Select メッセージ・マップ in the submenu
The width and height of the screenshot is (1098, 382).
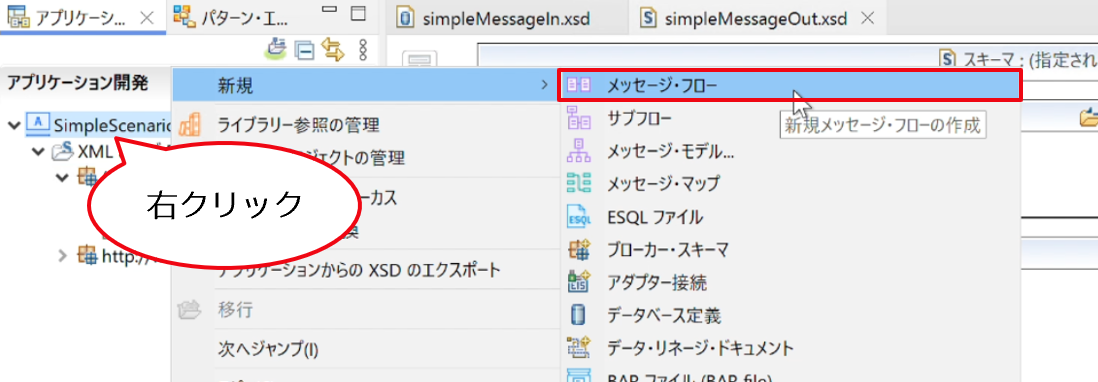click(x=664, y=184)
